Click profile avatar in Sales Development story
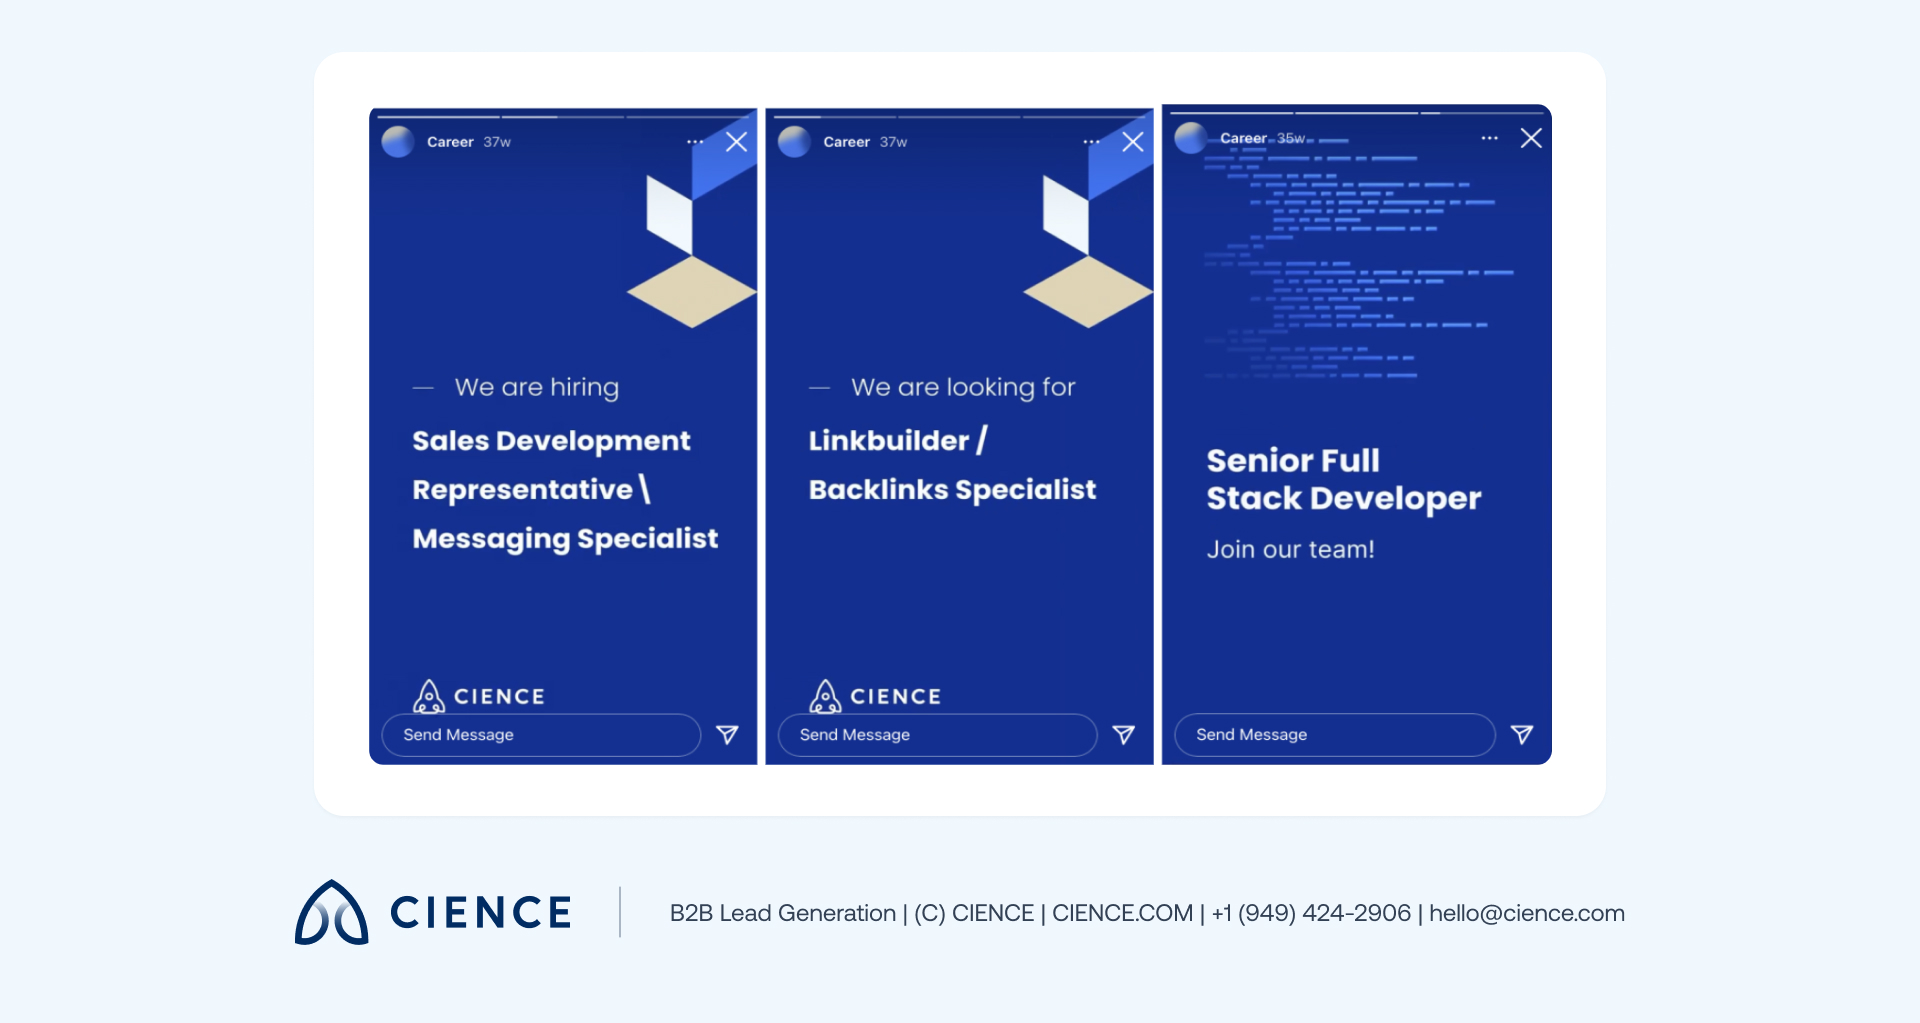 [398, 142]
